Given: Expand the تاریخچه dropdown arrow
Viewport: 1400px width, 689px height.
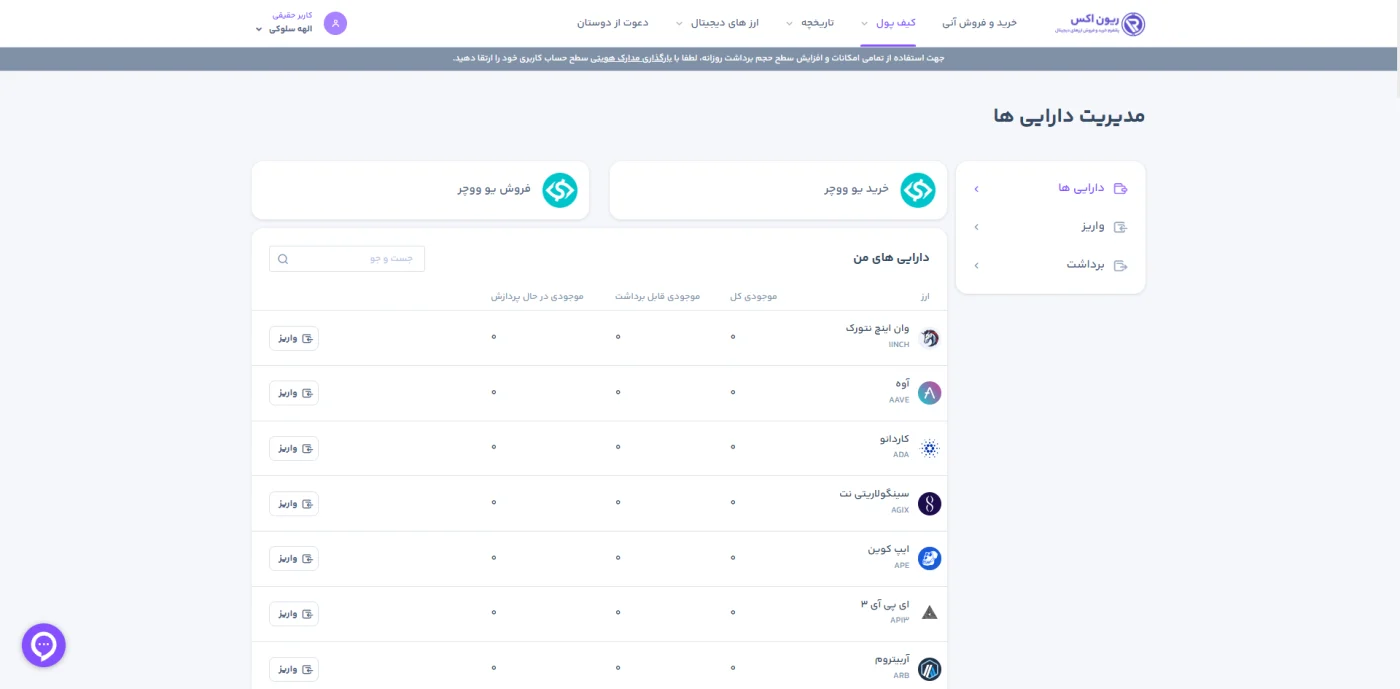Looking at the screenshot, I should 789,23.
